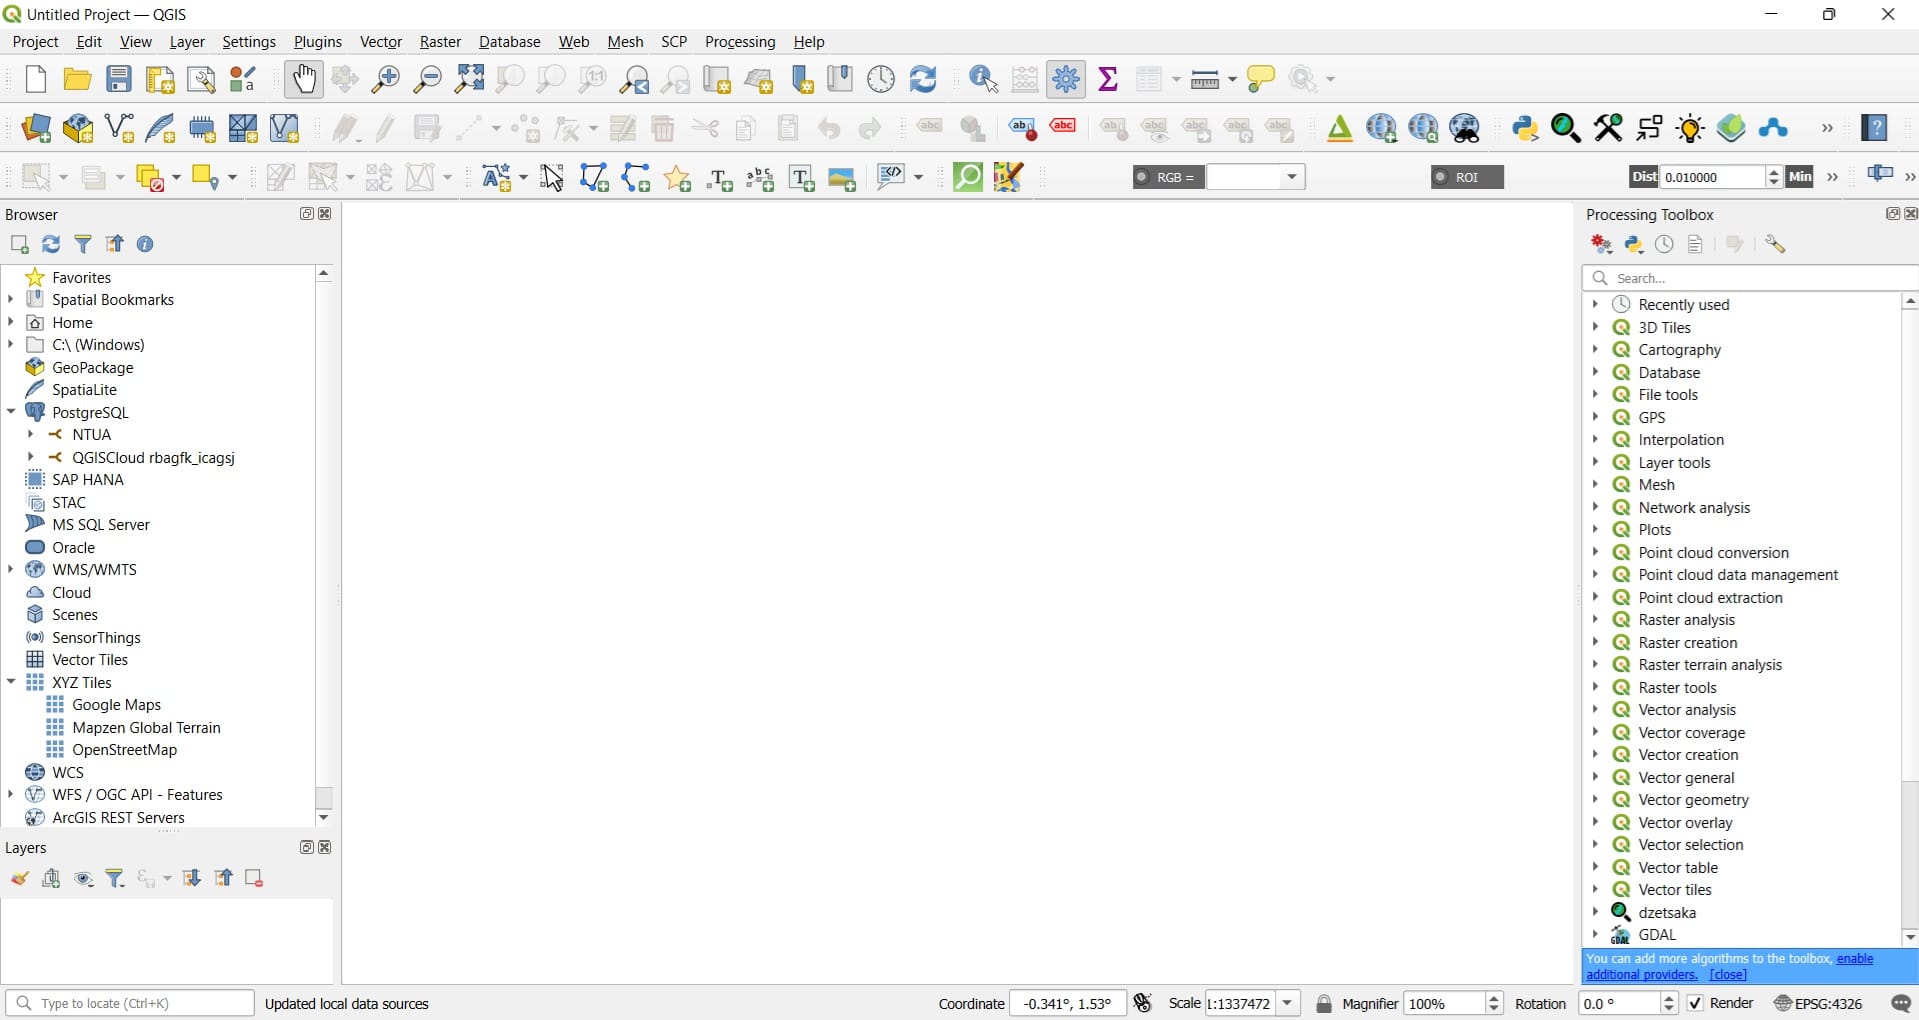
Task: Increase Magnifier with the up stepper arrow
Action: [1495, 998]
